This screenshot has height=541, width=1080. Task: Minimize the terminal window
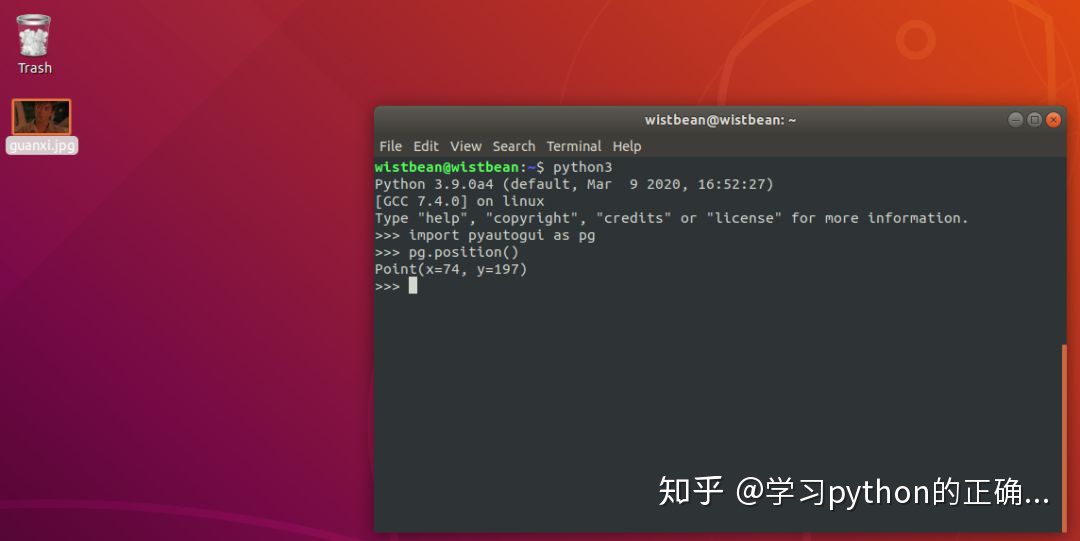click(x=1015, y=120)
